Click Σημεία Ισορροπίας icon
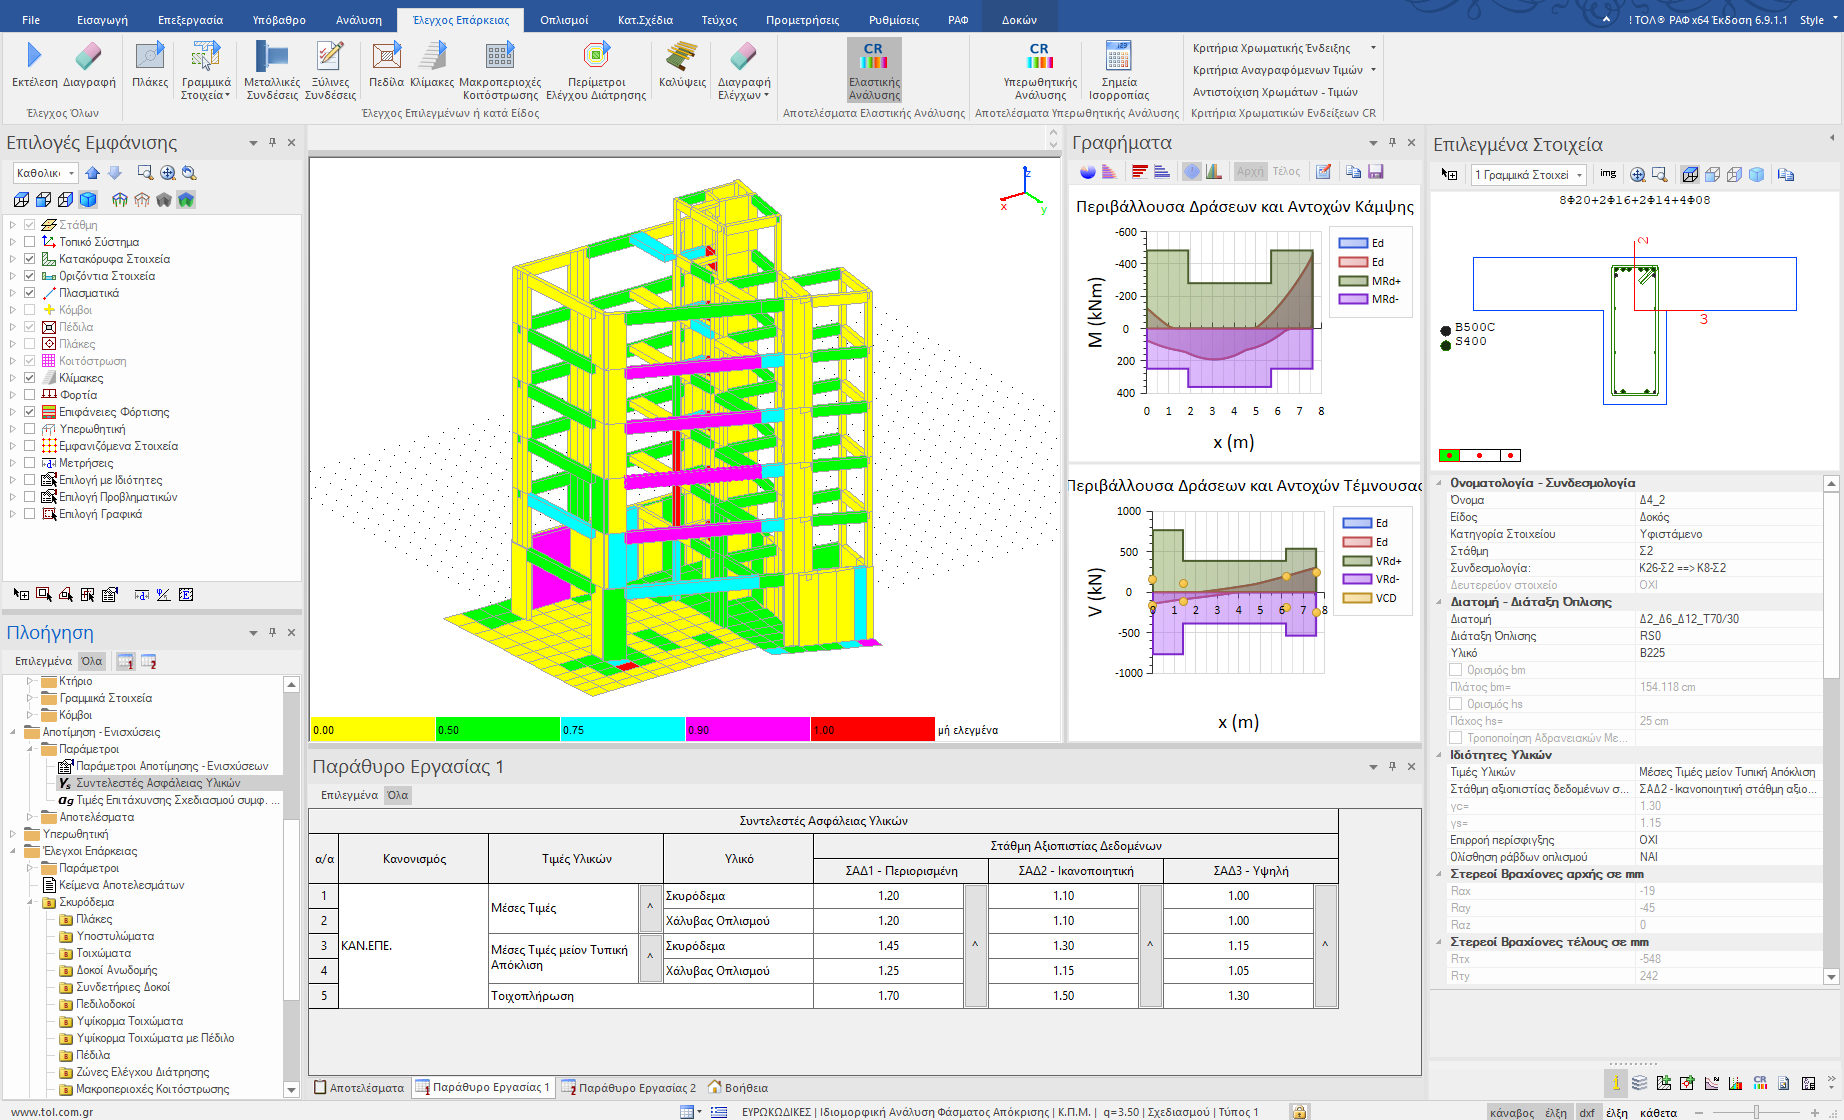The width and height of the screenshot is (1844, 1120). pos(1118,70)
